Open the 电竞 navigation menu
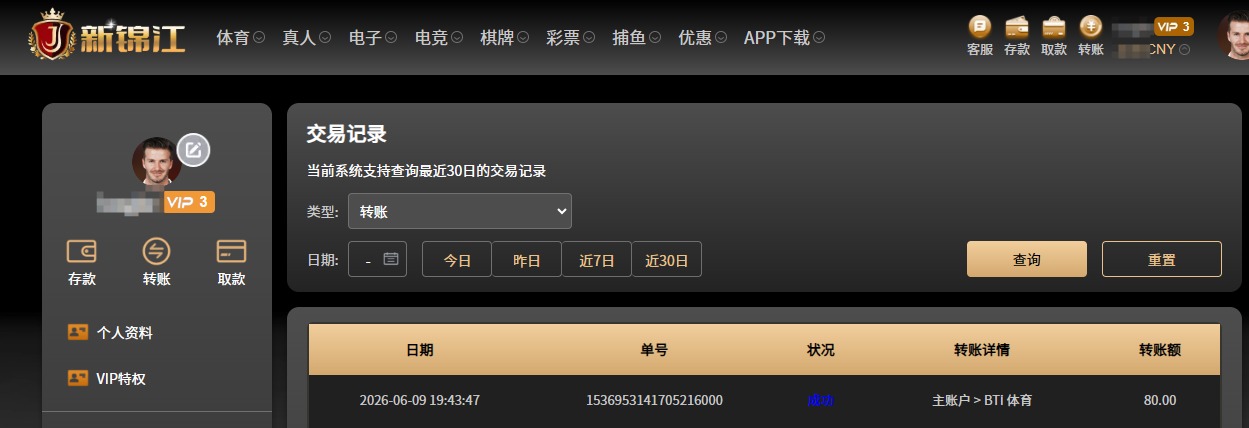Screen dimensions: 1249x428 439,38
